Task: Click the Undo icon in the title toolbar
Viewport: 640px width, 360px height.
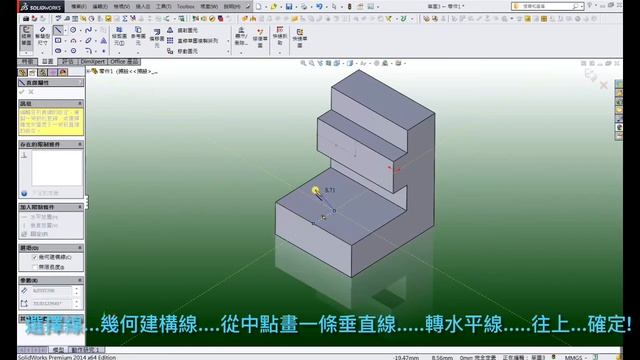Action: pyautogui.click(x=319, y=7)
